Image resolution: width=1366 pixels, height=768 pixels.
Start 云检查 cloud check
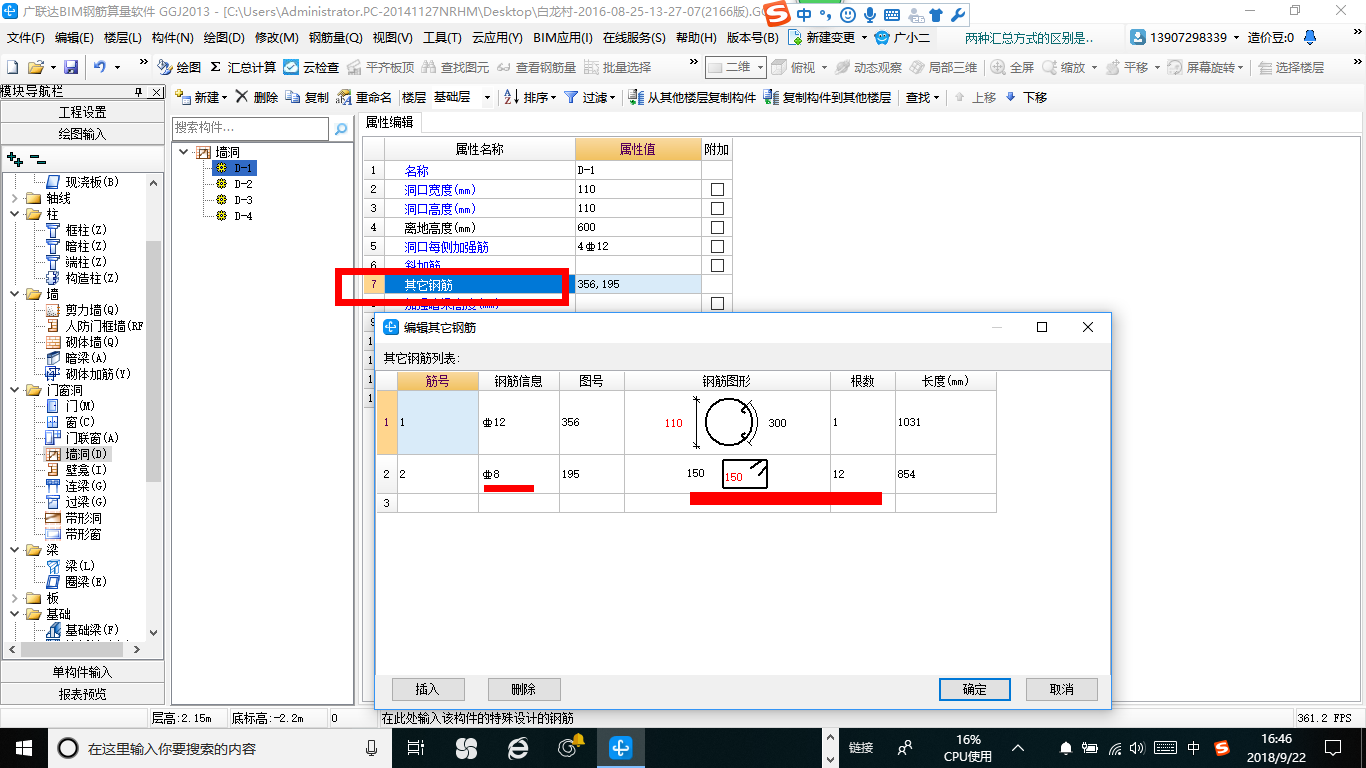point(311,67)
